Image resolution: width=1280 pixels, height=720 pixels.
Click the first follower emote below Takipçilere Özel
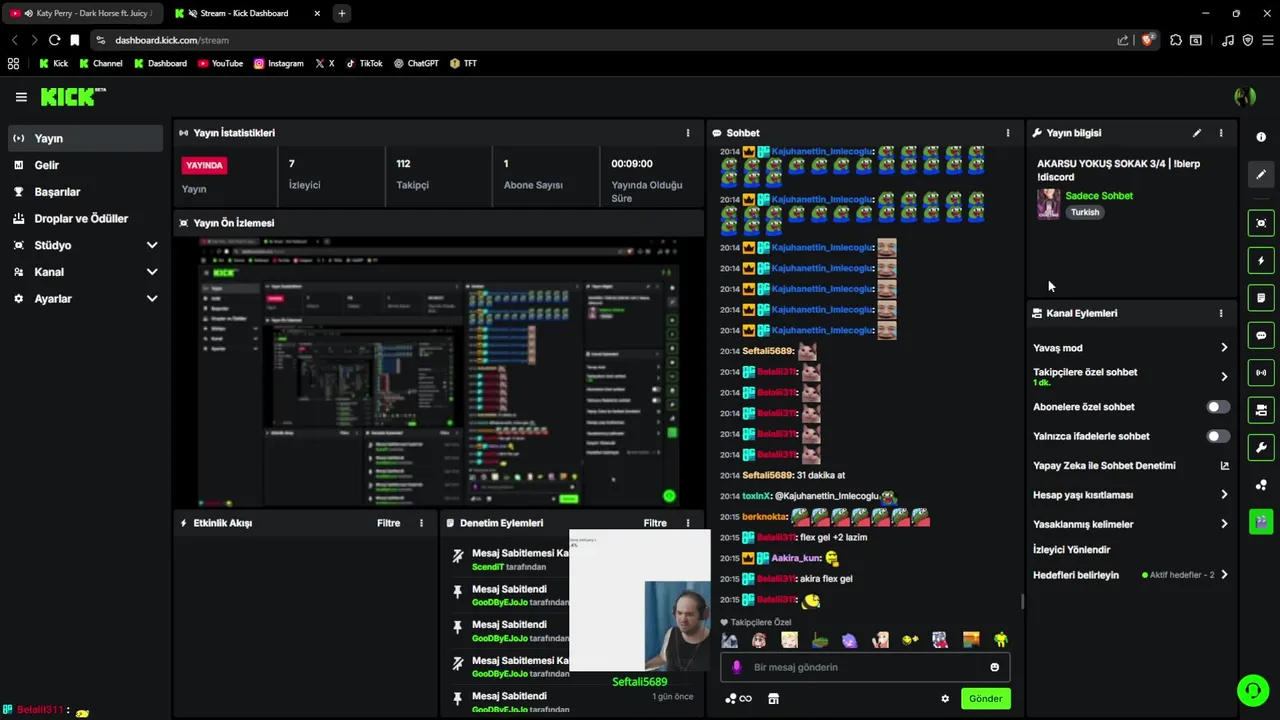tap(730, 640)
